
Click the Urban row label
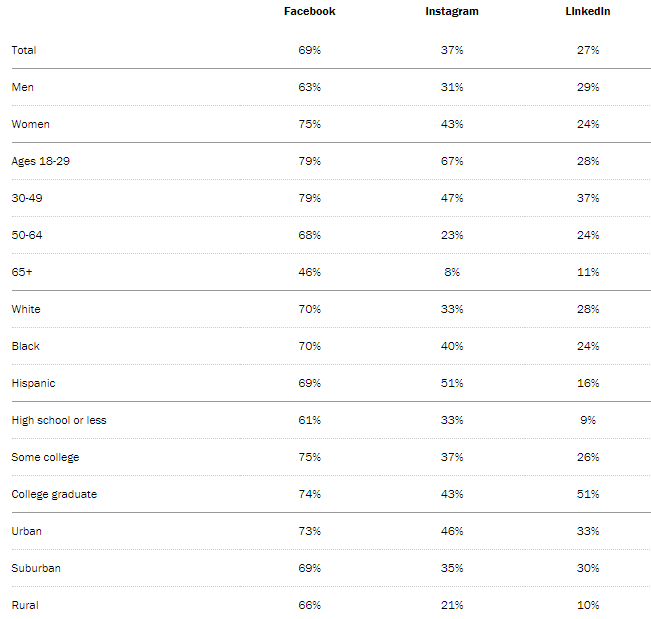(26, 531)
